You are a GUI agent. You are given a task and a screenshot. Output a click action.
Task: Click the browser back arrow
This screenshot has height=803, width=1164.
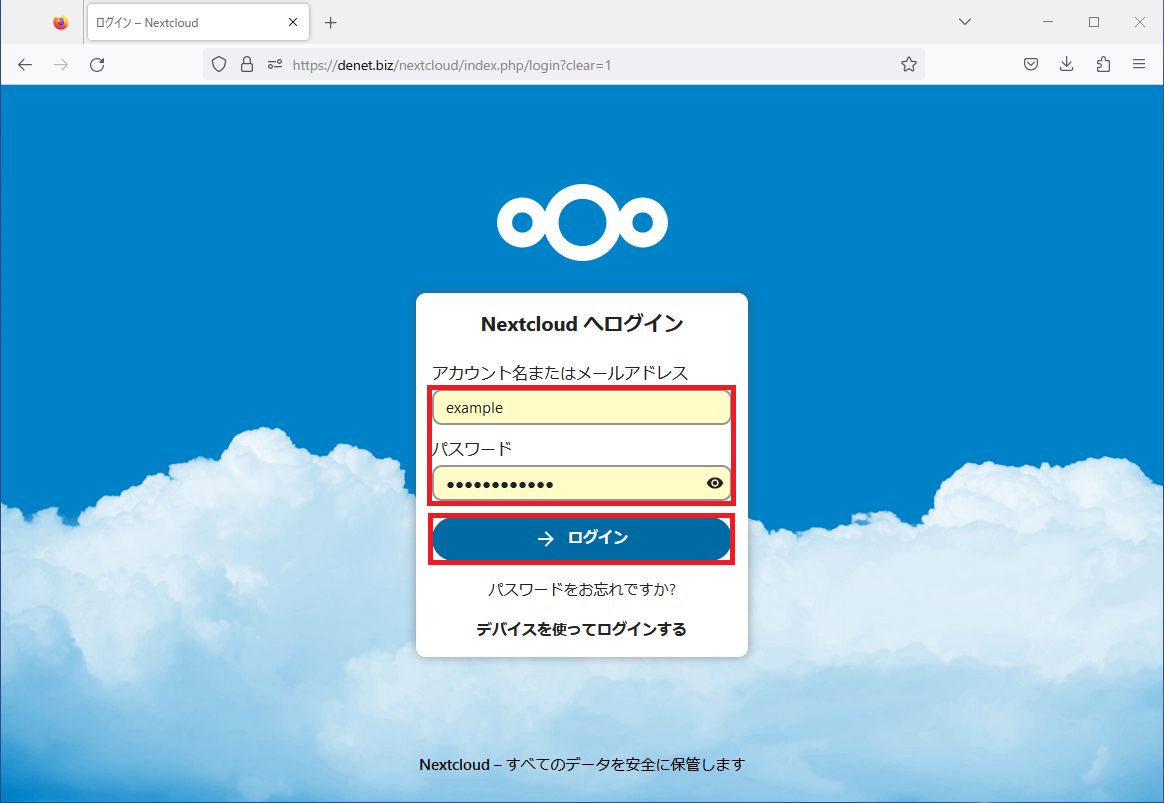25,65
